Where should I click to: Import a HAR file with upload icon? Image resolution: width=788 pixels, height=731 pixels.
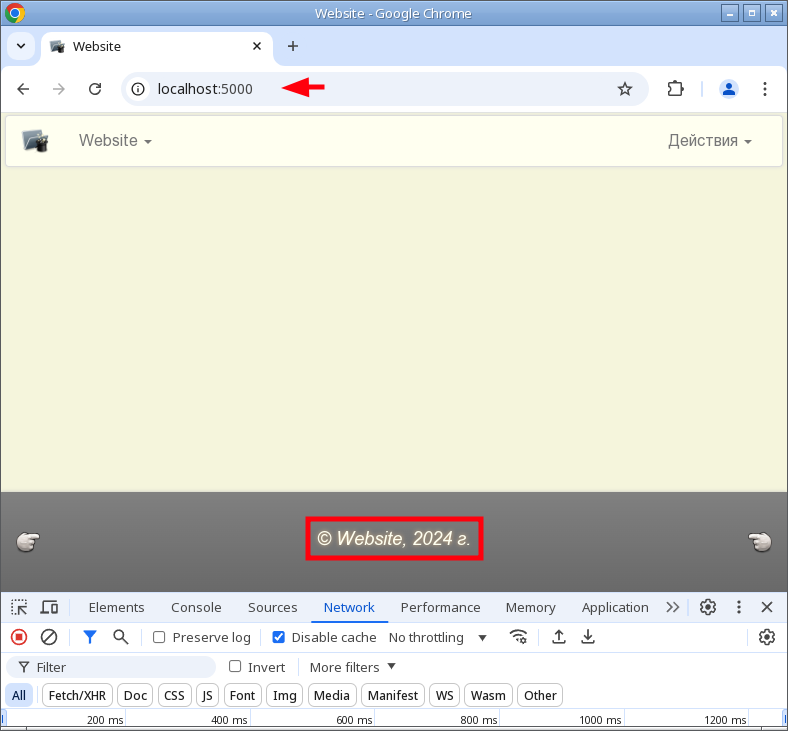point(558,638)
